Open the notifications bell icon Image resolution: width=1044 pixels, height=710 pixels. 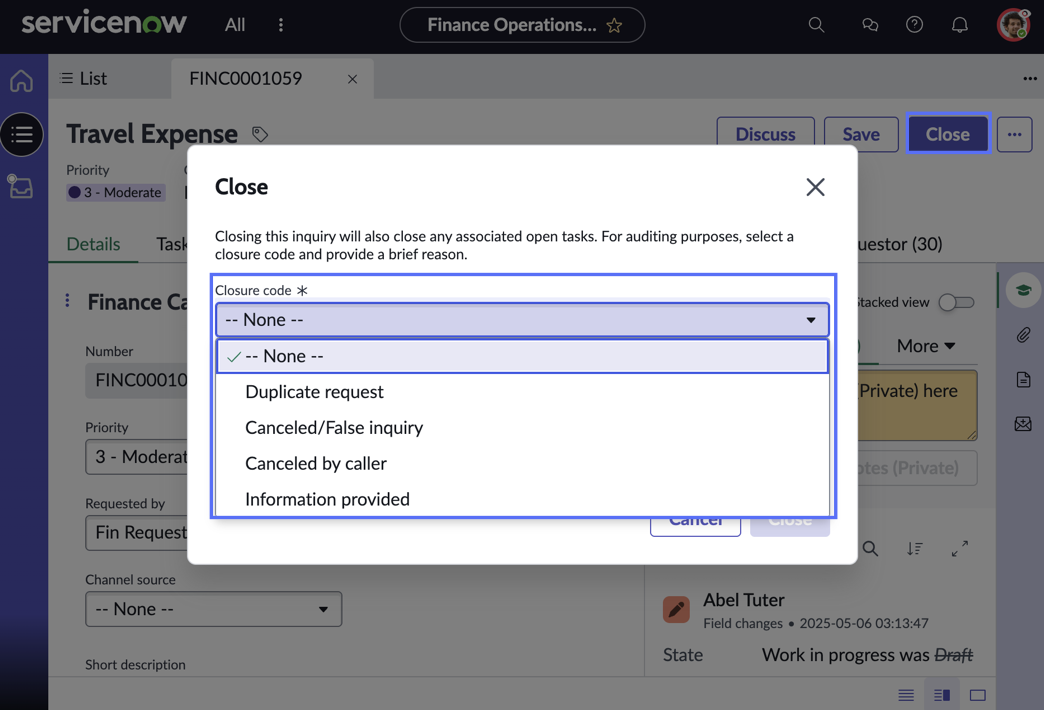[959, 25]
